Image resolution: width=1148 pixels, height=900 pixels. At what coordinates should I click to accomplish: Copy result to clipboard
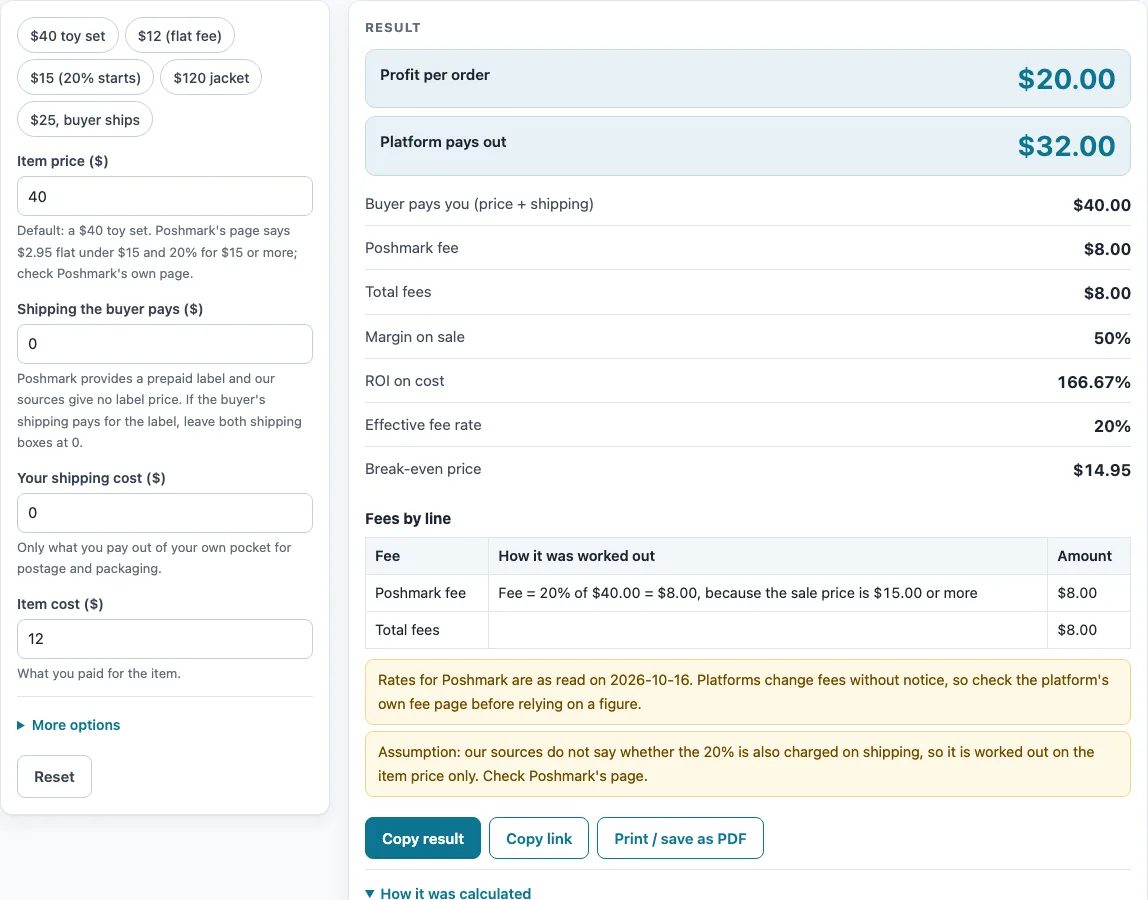click(x=423, y=838)
